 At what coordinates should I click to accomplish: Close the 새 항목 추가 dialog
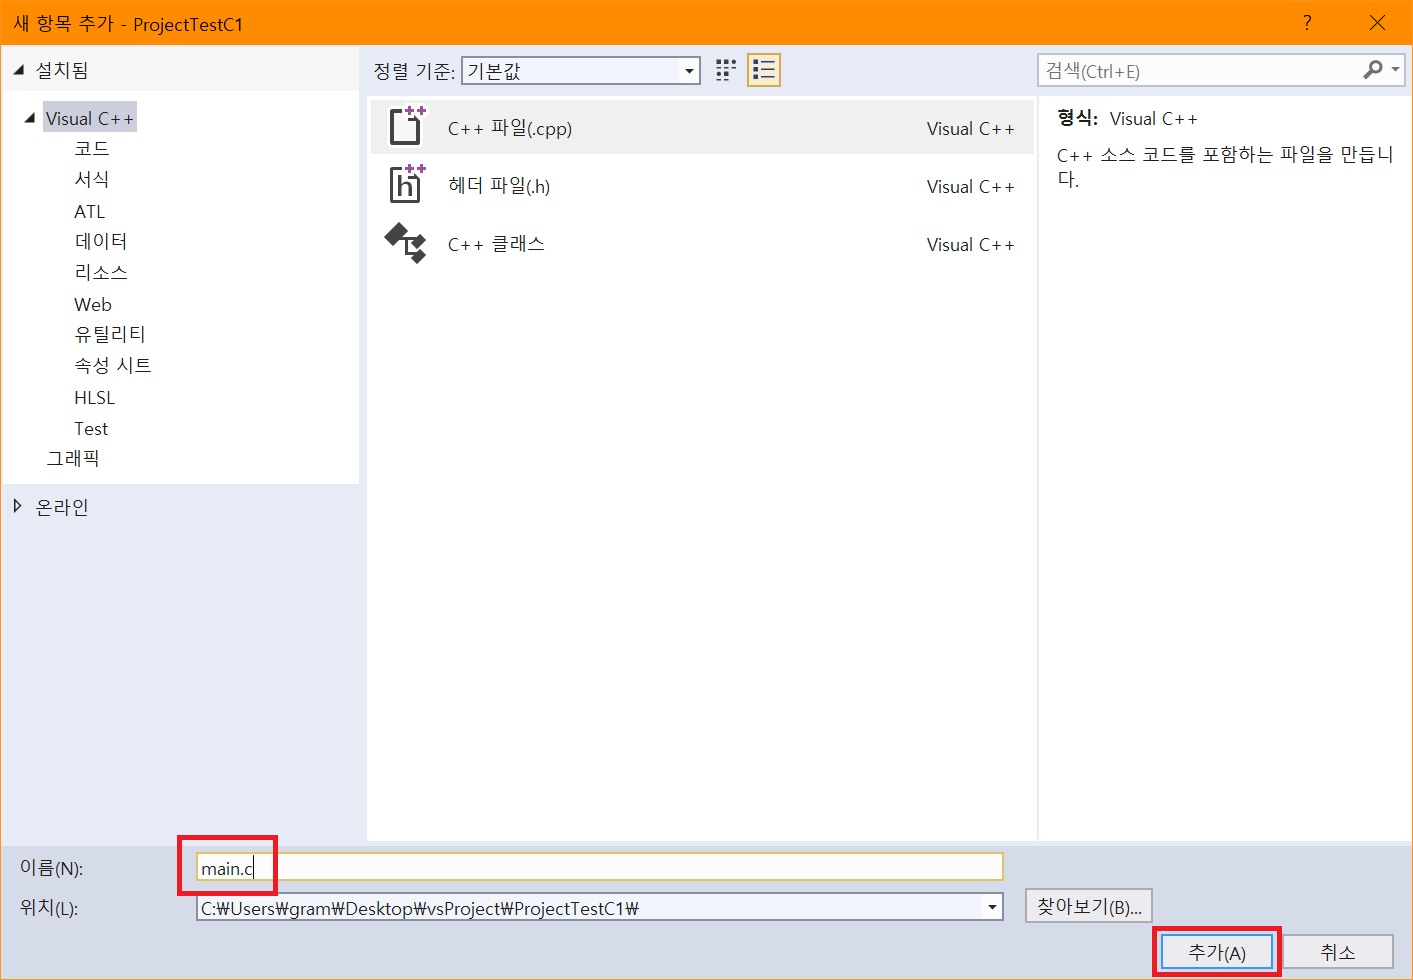[1377, 23]
